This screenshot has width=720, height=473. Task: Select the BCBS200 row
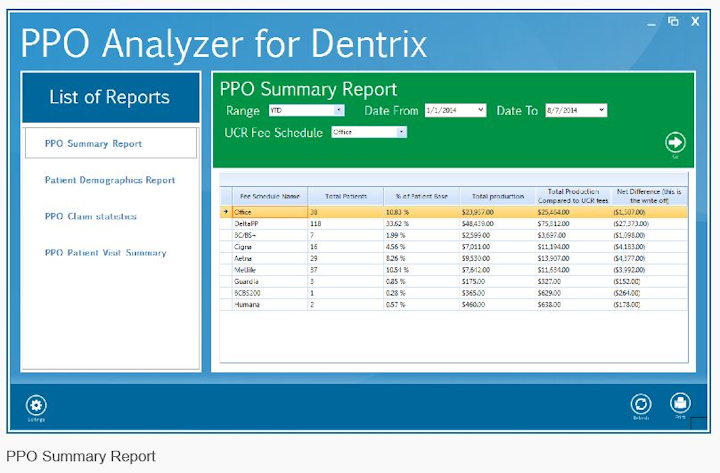[x=454, y=293]
